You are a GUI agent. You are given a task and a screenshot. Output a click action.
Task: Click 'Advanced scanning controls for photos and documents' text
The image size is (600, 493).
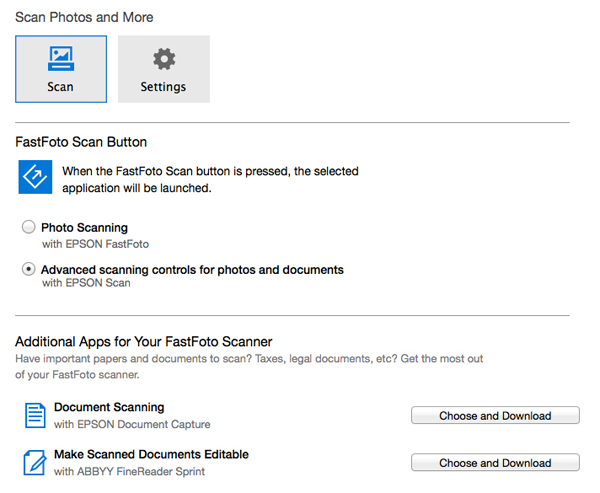point(192,270)
